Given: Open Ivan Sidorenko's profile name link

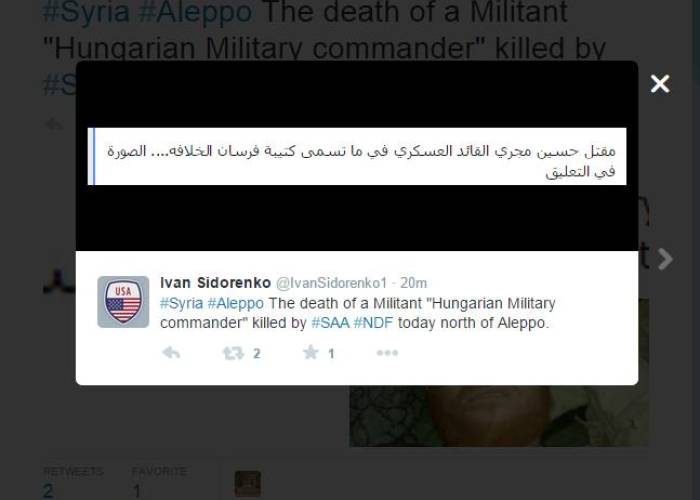Looking at the screenshot, I should (215, 283).
